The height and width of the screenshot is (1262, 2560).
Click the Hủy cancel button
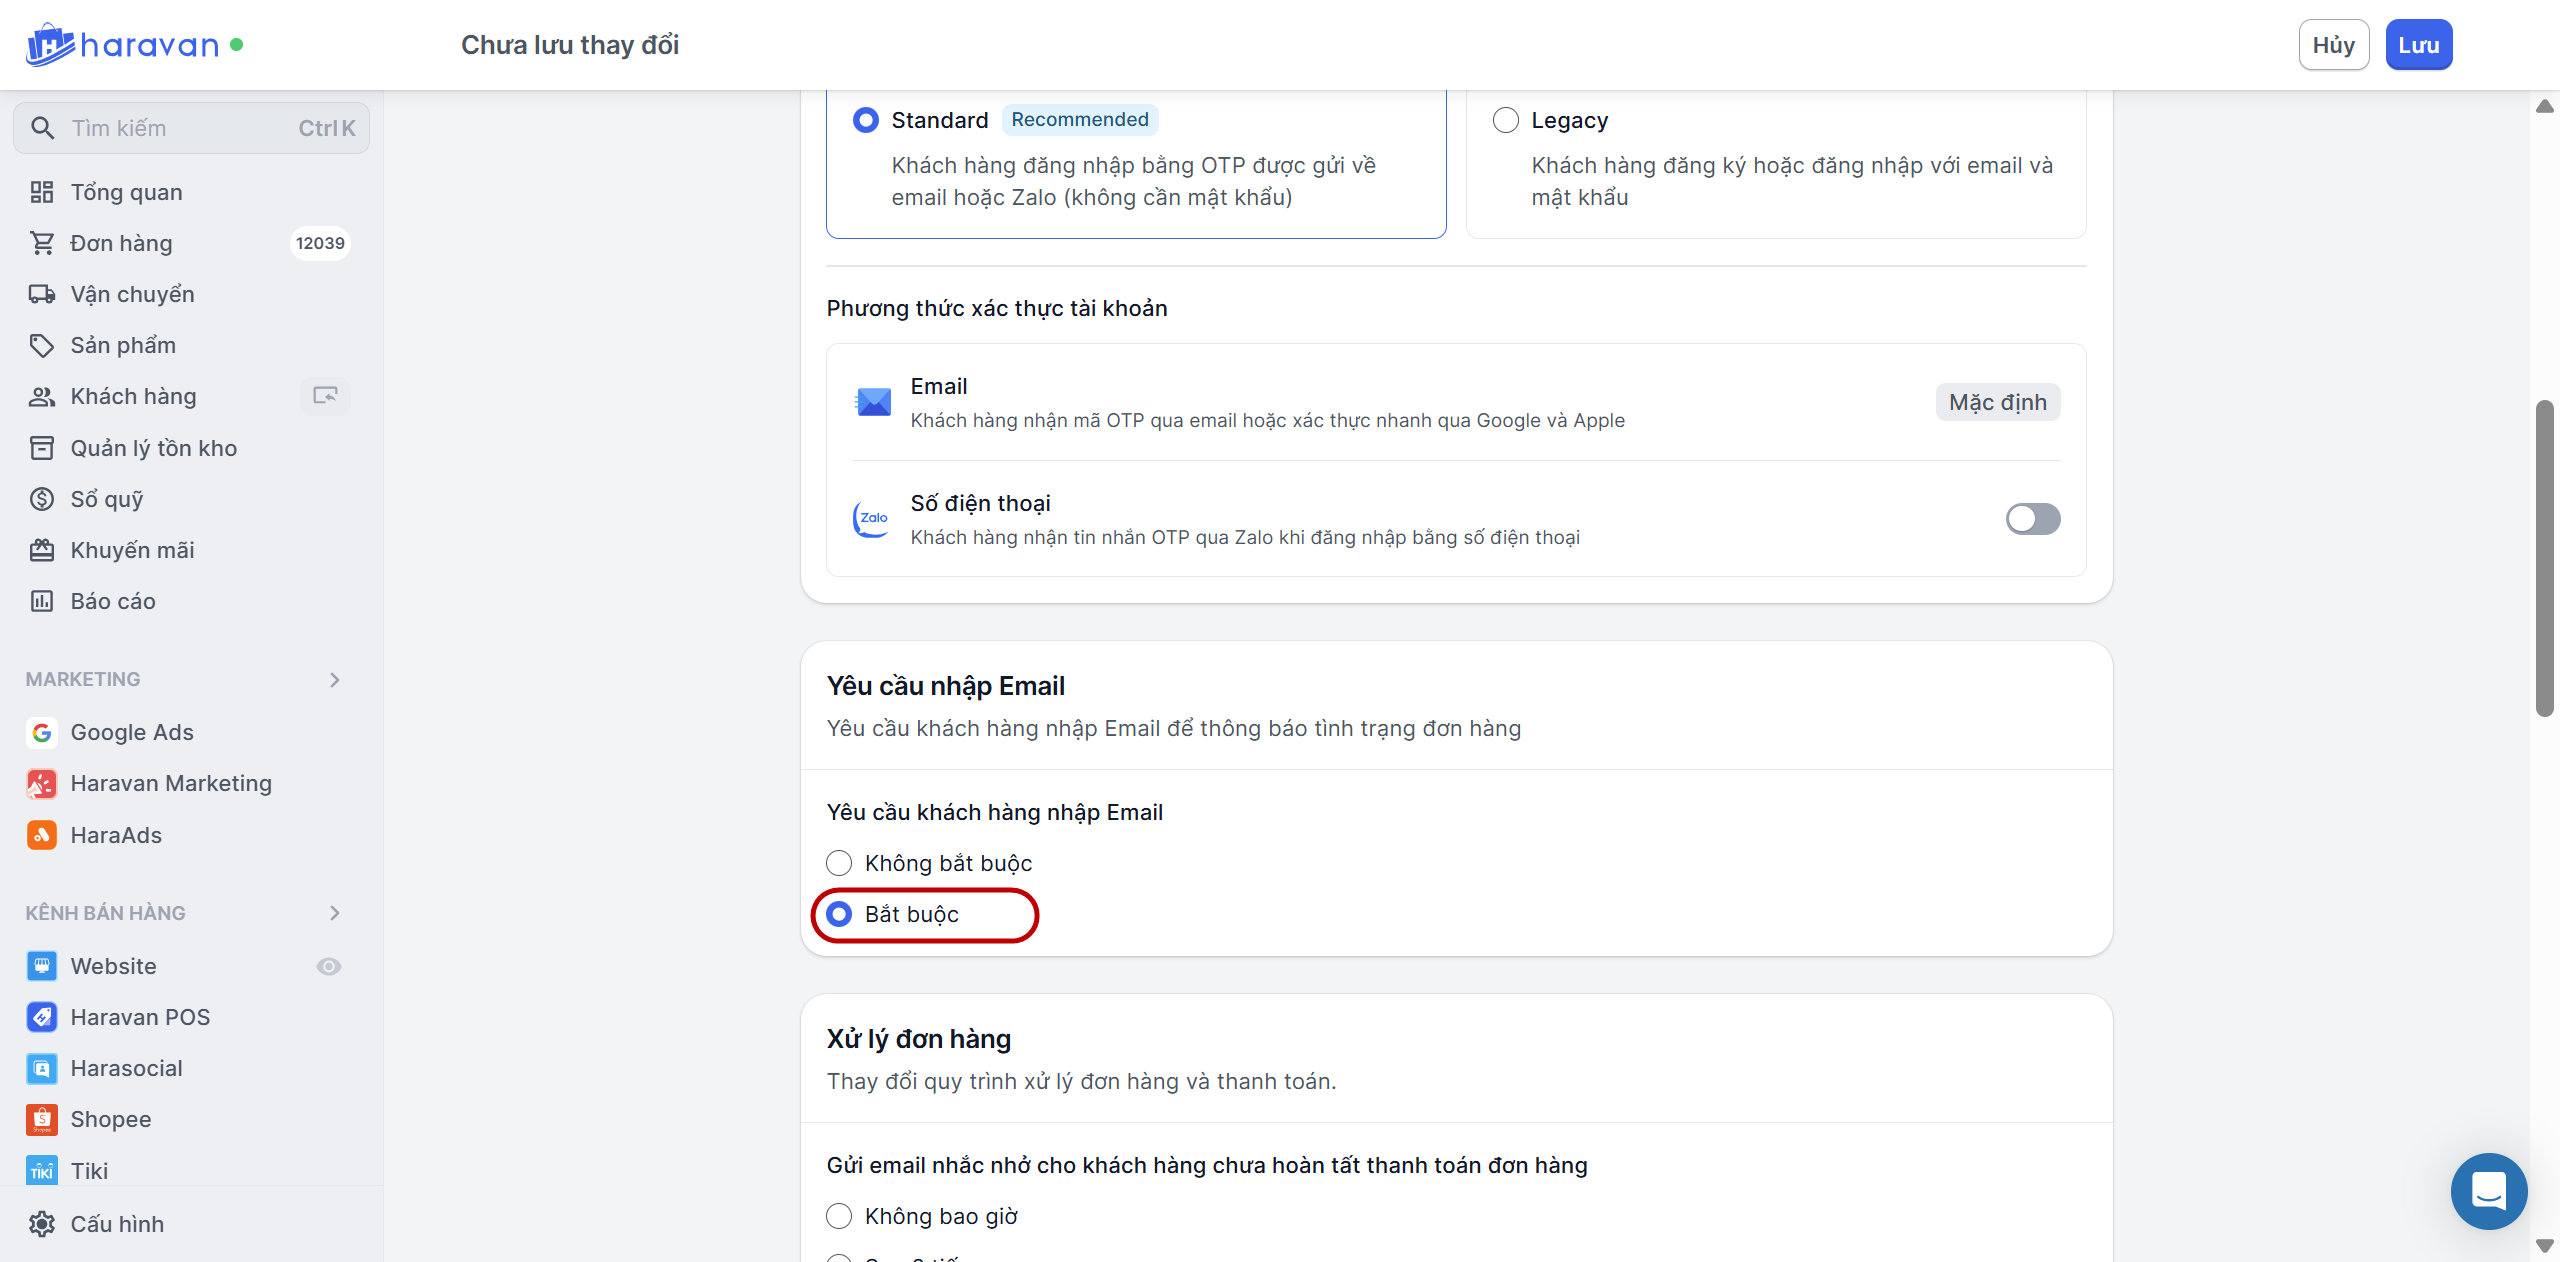[2333, 45]
